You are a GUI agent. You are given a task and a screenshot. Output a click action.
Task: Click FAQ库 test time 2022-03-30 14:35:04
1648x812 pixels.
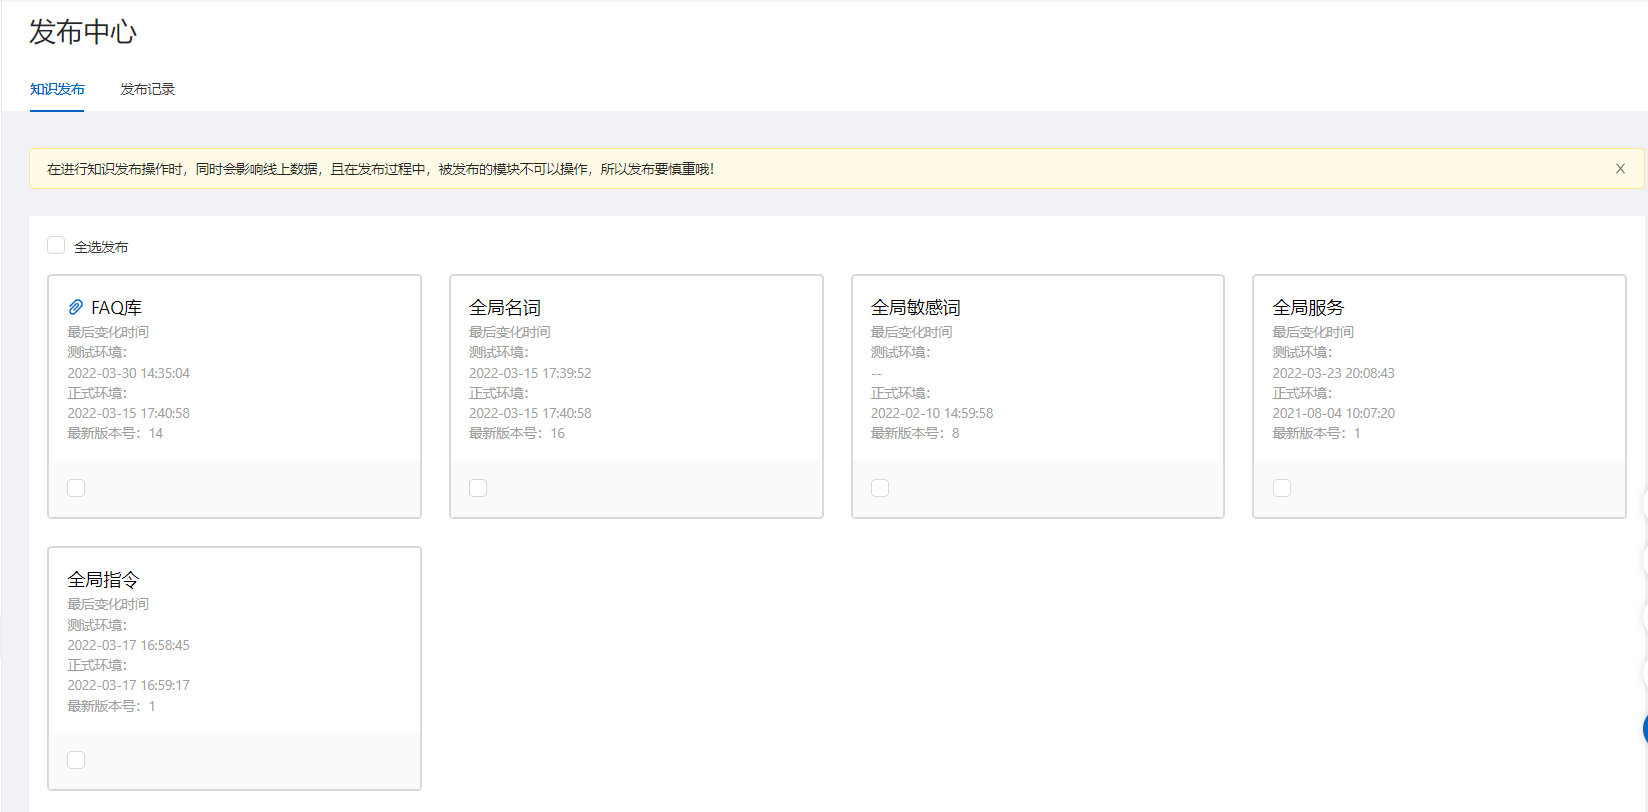128,373
